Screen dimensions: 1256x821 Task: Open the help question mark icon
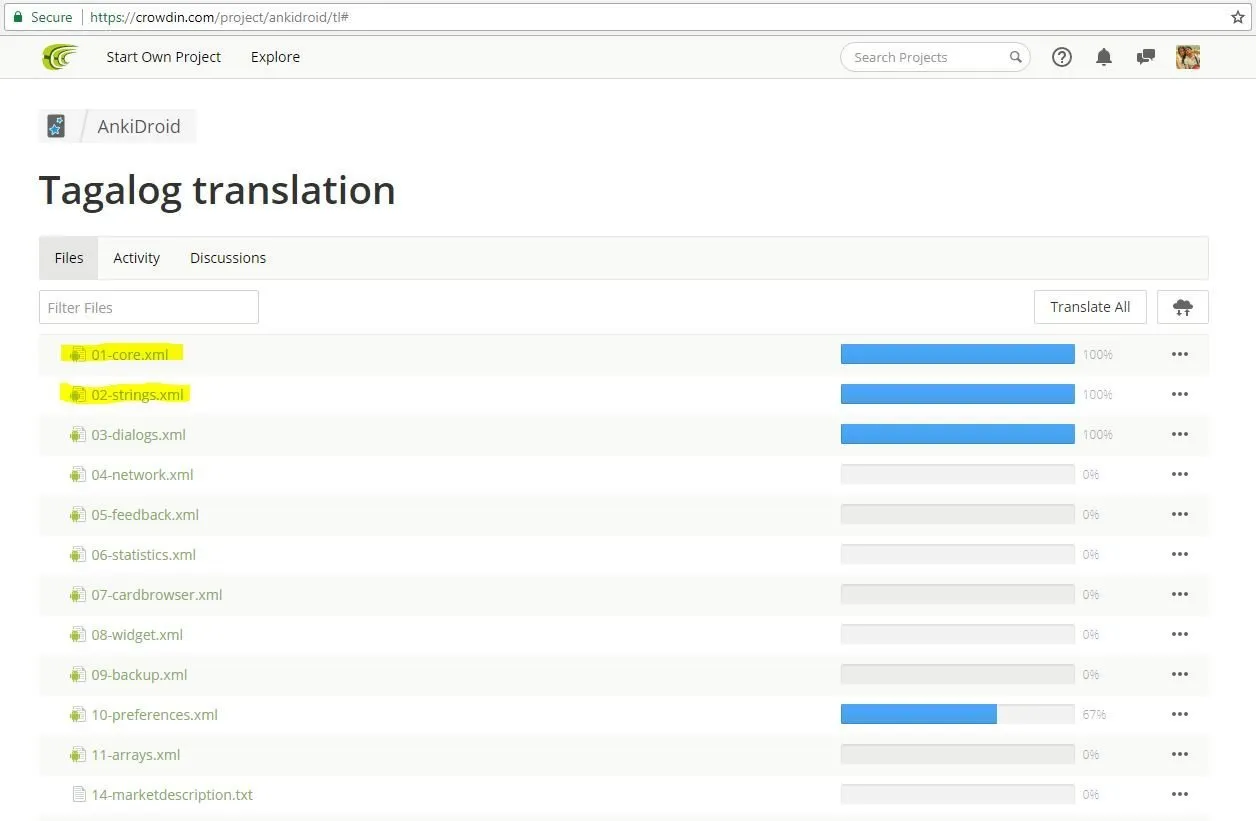(x=1062, y=57)
